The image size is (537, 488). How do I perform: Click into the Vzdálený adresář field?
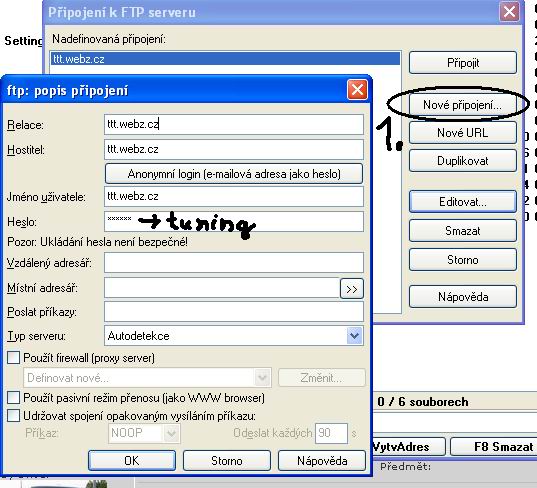pos(234,263)
